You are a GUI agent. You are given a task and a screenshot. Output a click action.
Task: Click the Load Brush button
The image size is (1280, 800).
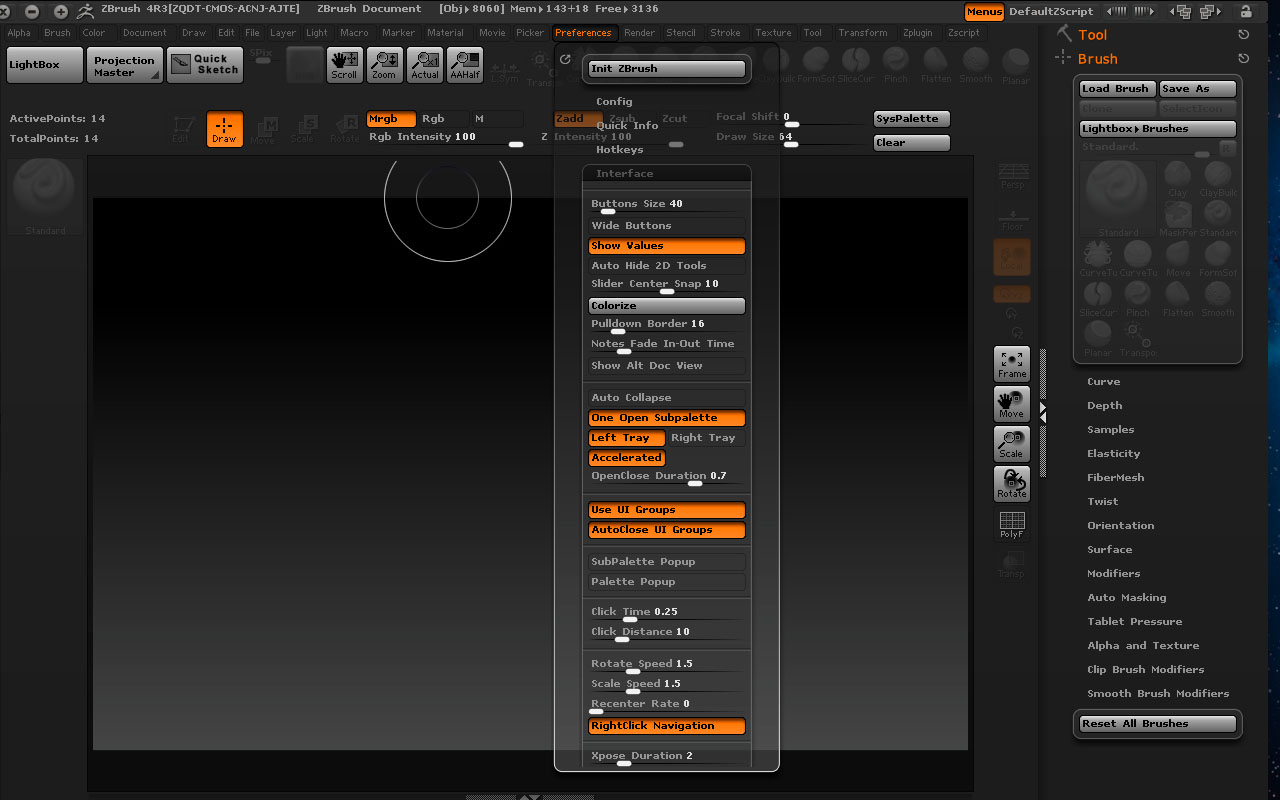(x=1117, y=89)
